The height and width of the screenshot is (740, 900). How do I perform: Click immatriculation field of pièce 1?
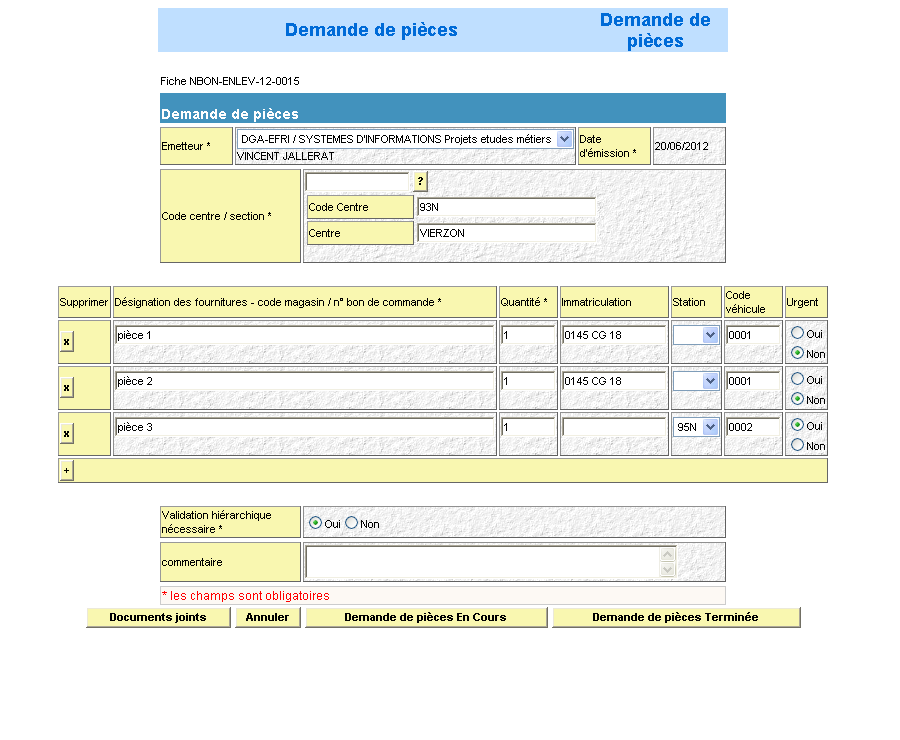click(614, 335)
